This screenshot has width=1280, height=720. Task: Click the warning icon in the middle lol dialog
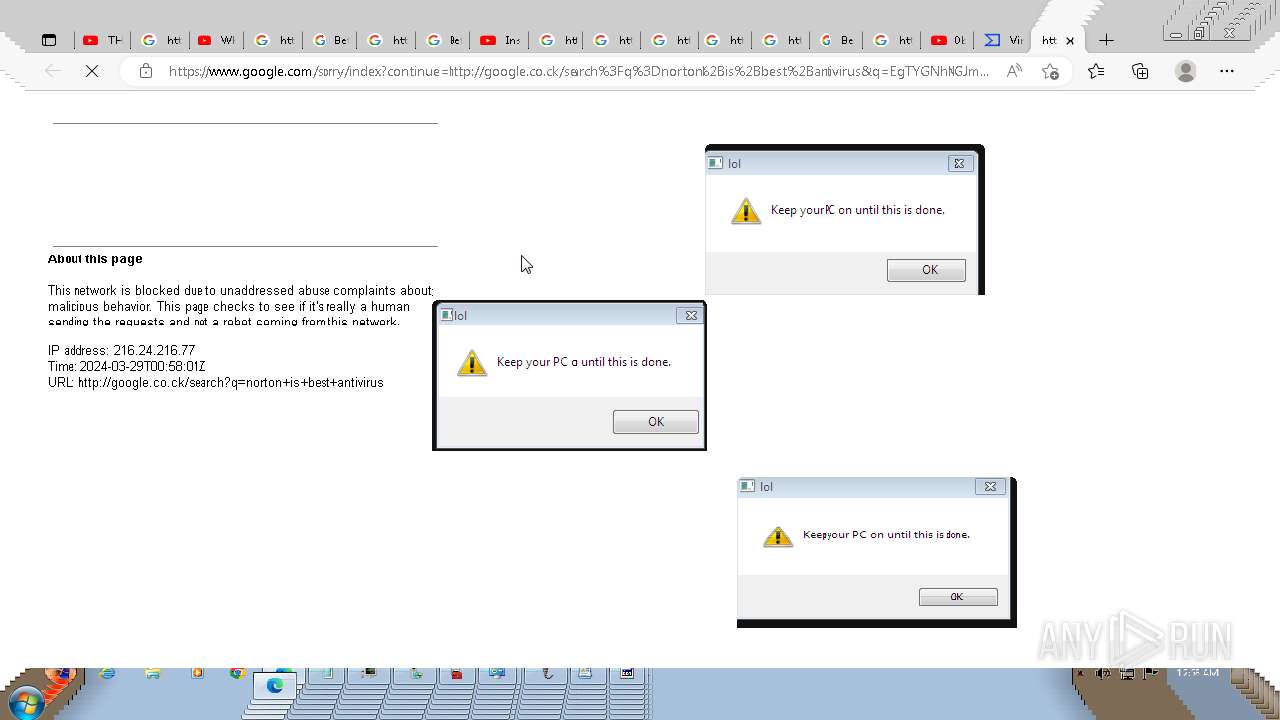point(472,363)
